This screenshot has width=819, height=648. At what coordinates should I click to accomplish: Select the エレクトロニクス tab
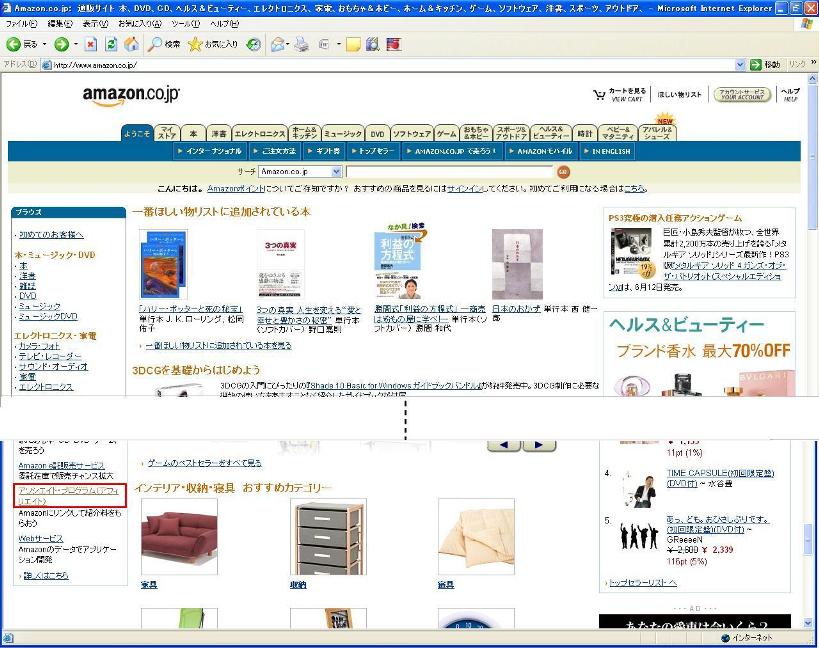(260, 134)
